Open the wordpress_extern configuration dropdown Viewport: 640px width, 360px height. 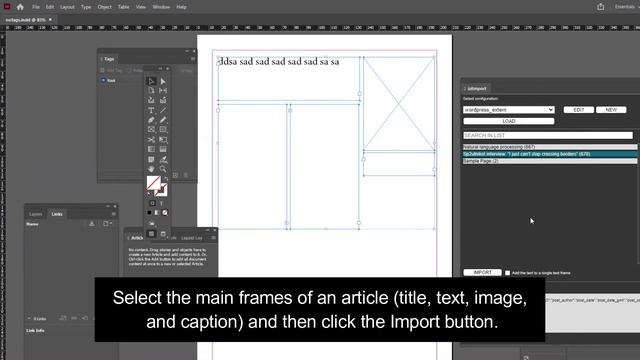[509, 110]
